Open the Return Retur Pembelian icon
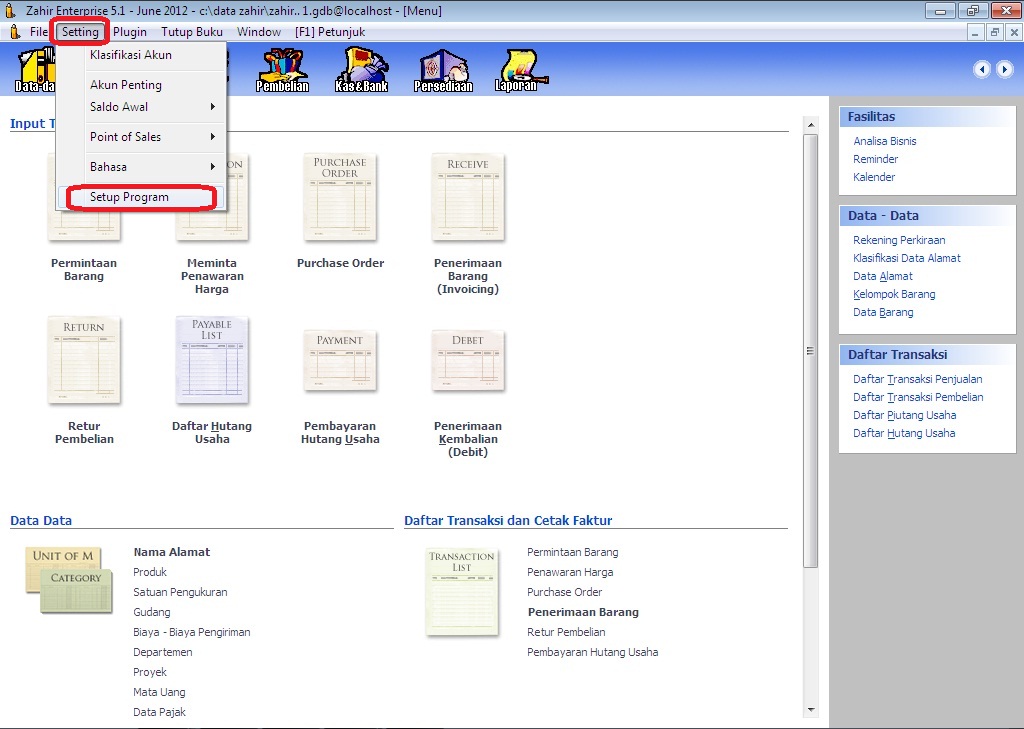The height and width of the screenshot is (729, 1024). 84,360
